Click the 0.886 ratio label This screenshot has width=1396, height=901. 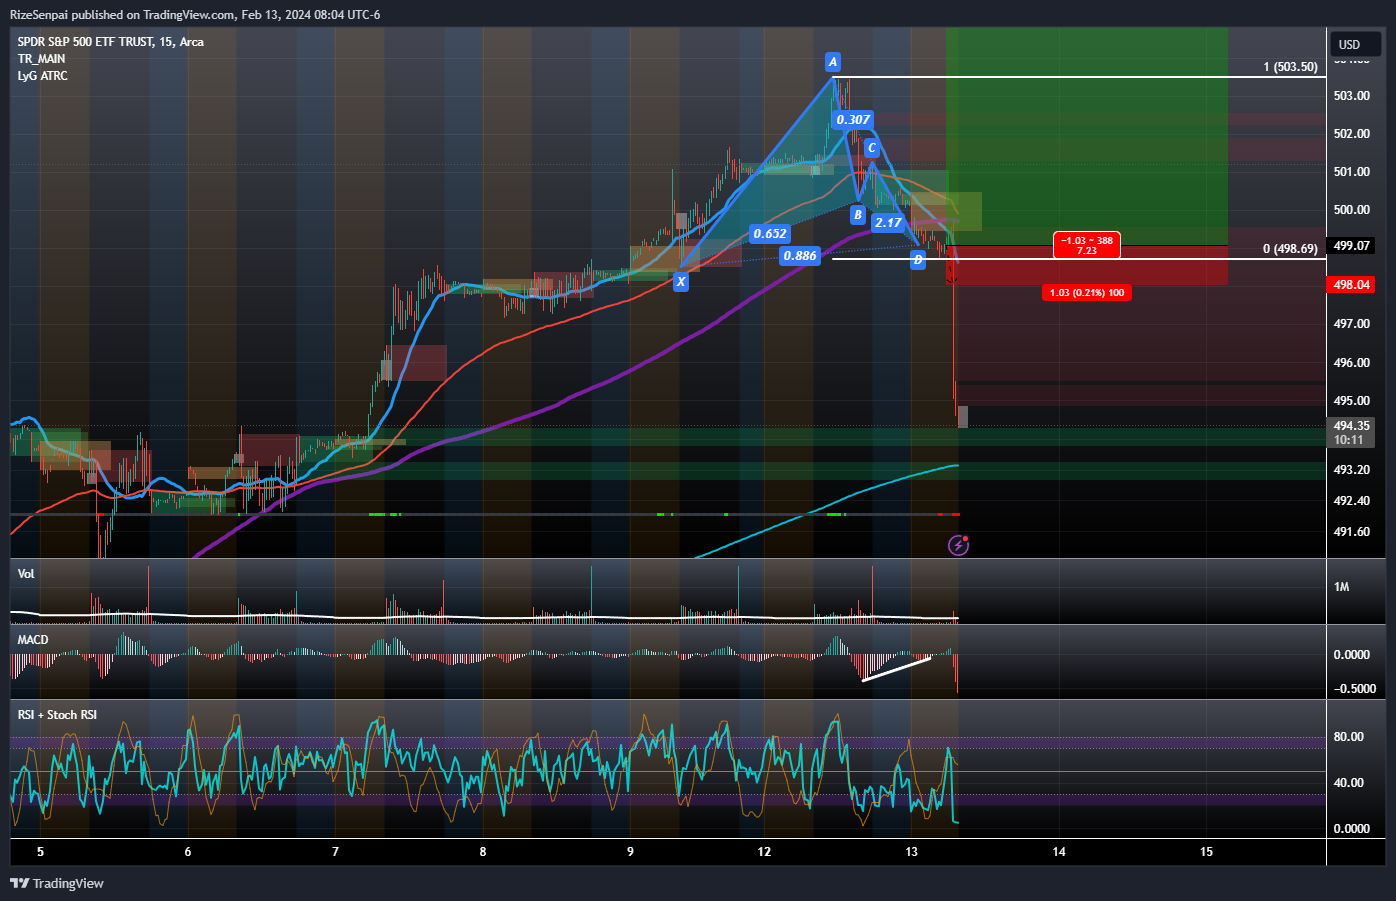coord(800,256)
